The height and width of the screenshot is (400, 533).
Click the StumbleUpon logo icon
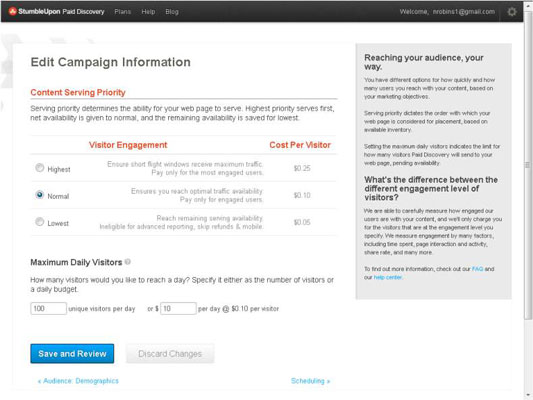13,11
